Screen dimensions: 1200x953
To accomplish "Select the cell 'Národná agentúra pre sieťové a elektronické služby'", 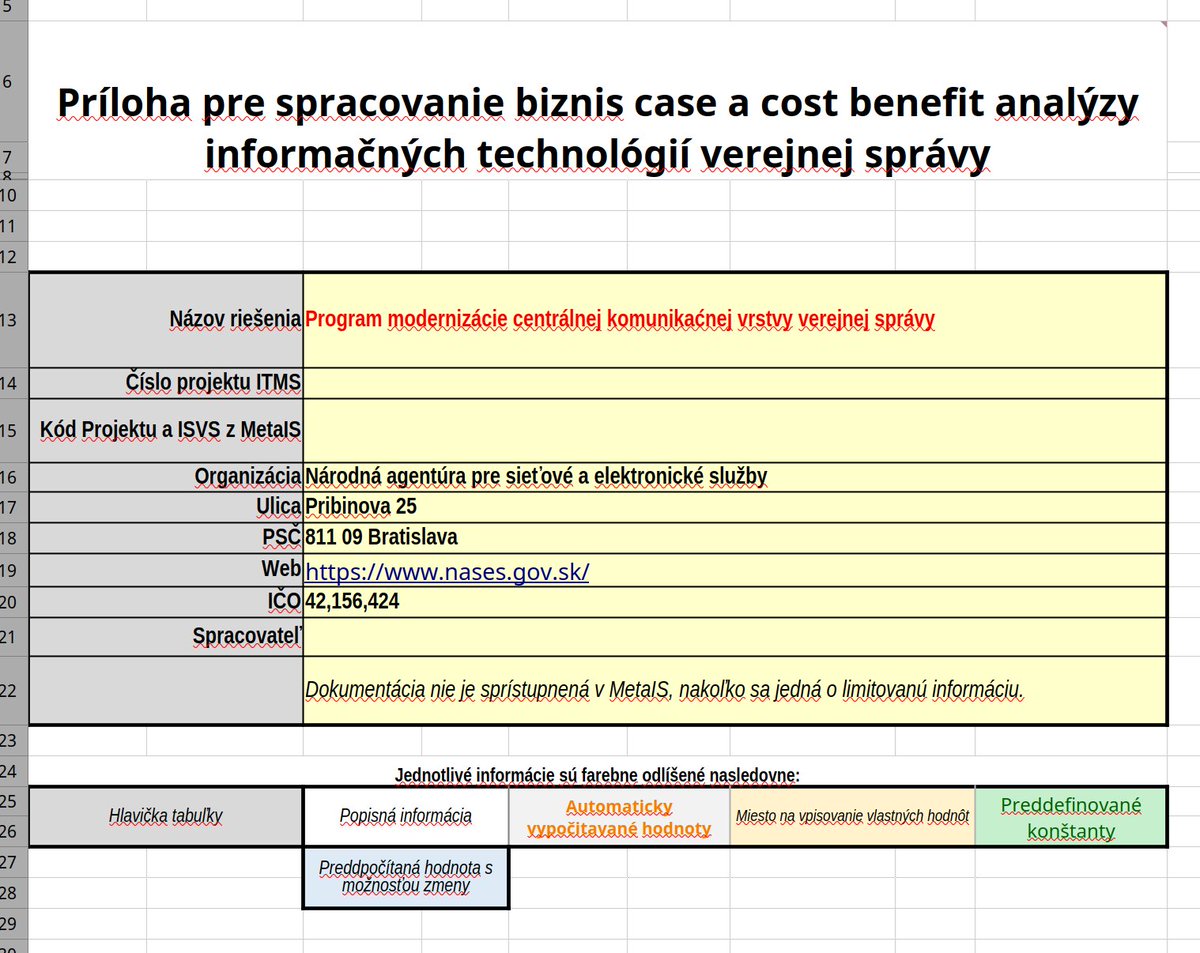I will click(735, 477).
